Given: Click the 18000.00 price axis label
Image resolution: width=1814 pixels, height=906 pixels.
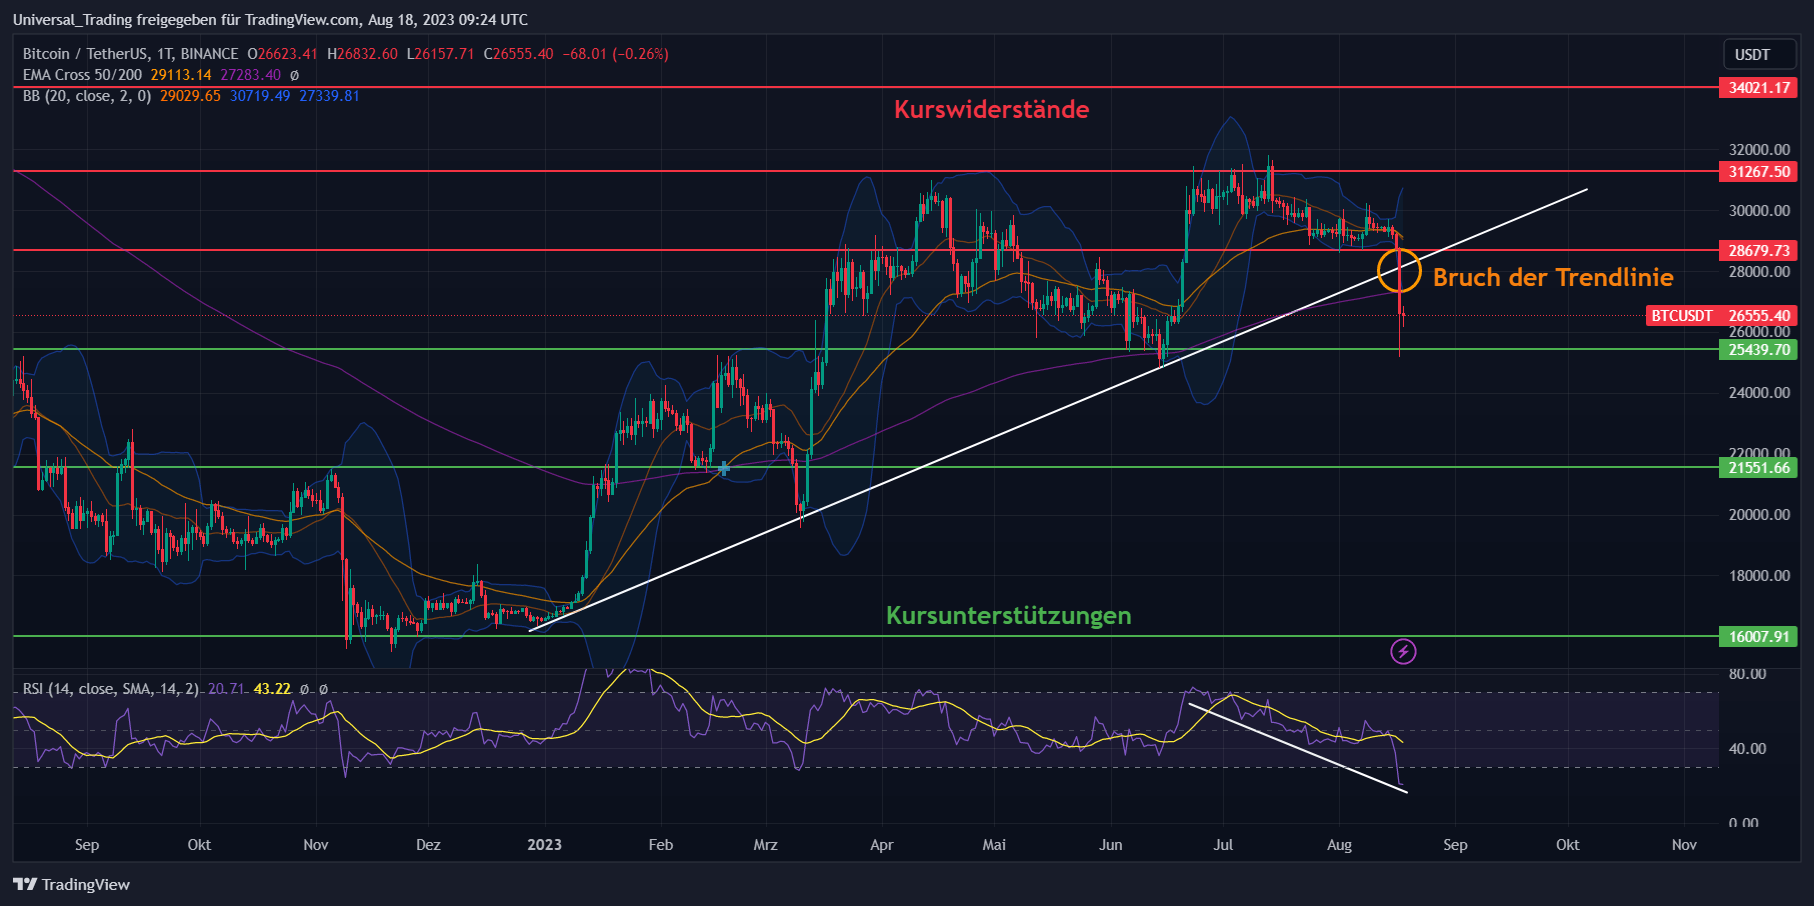Looking at the screenshot, I should pos(1759,576).
